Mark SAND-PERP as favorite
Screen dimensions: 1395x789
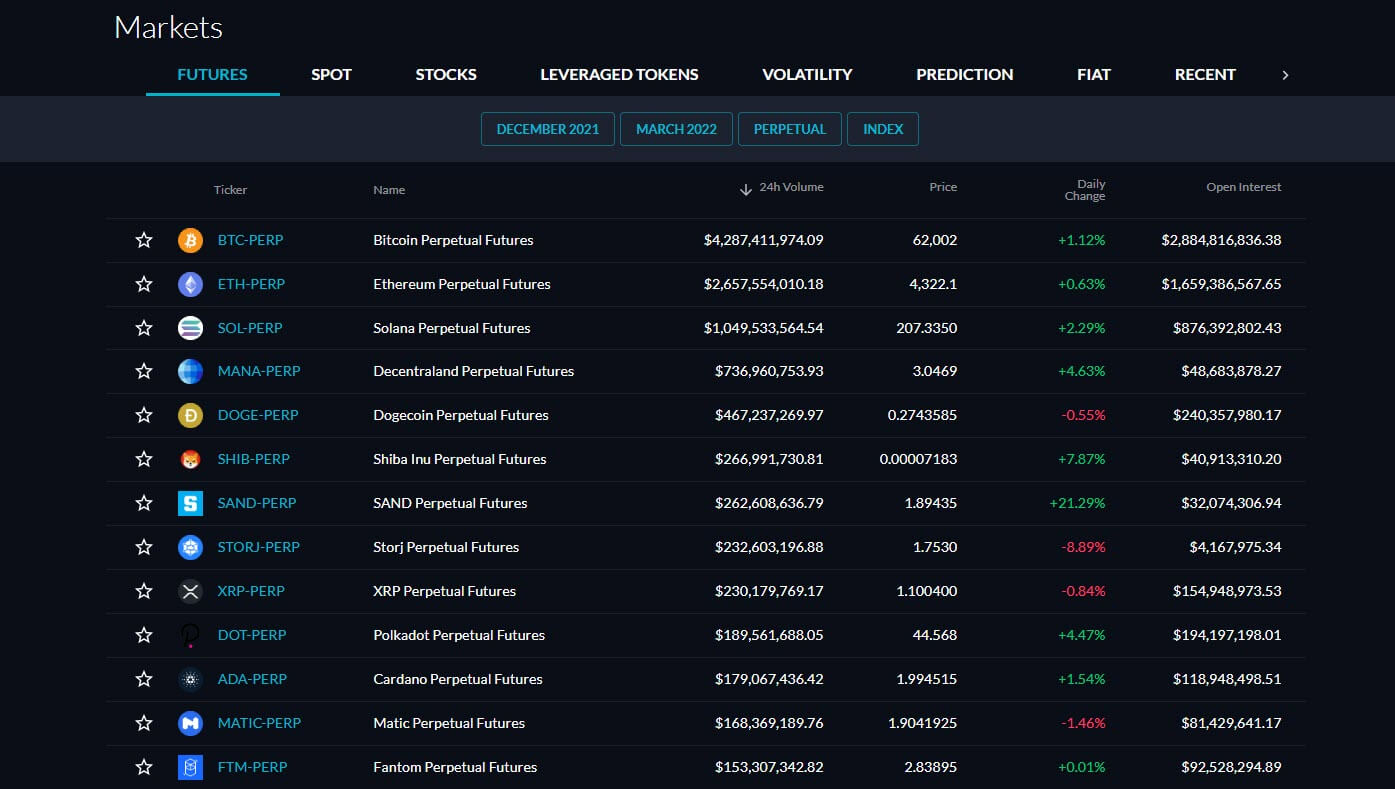click(x=144, y=503)
